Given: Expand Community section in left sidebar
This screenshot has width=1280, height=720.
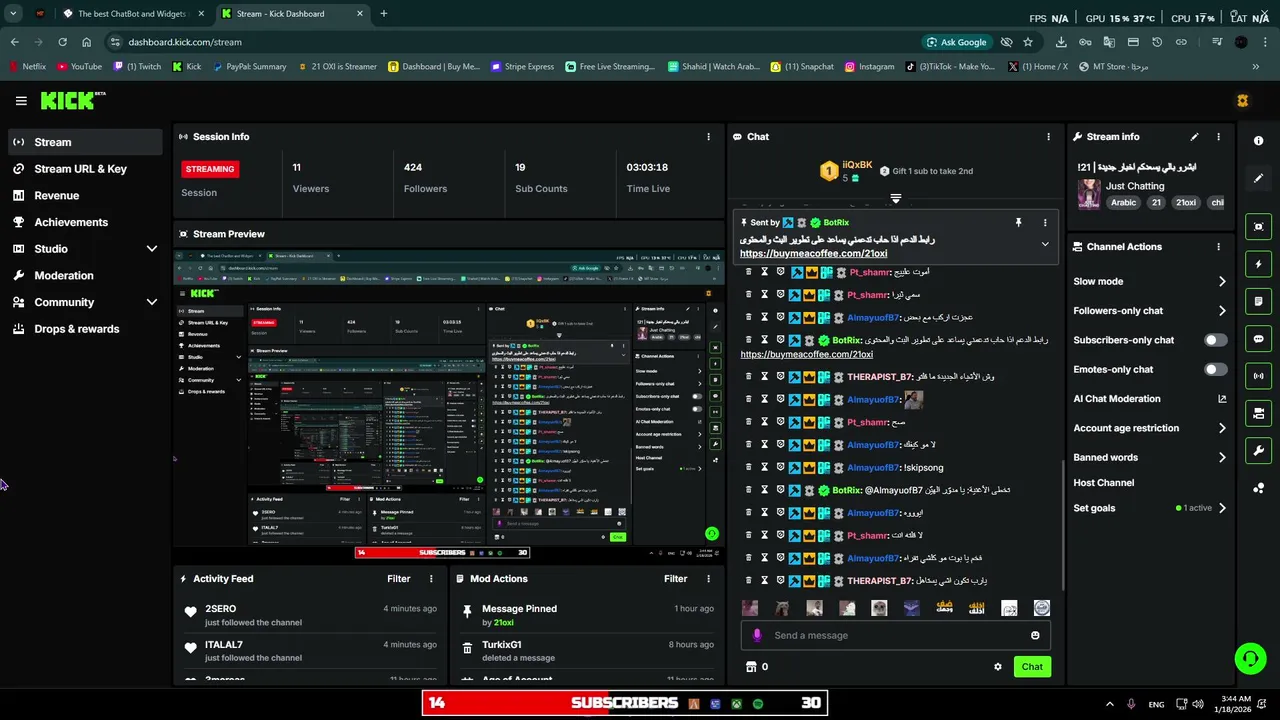Looking at the screenshot, I should [x=152, y=302].
